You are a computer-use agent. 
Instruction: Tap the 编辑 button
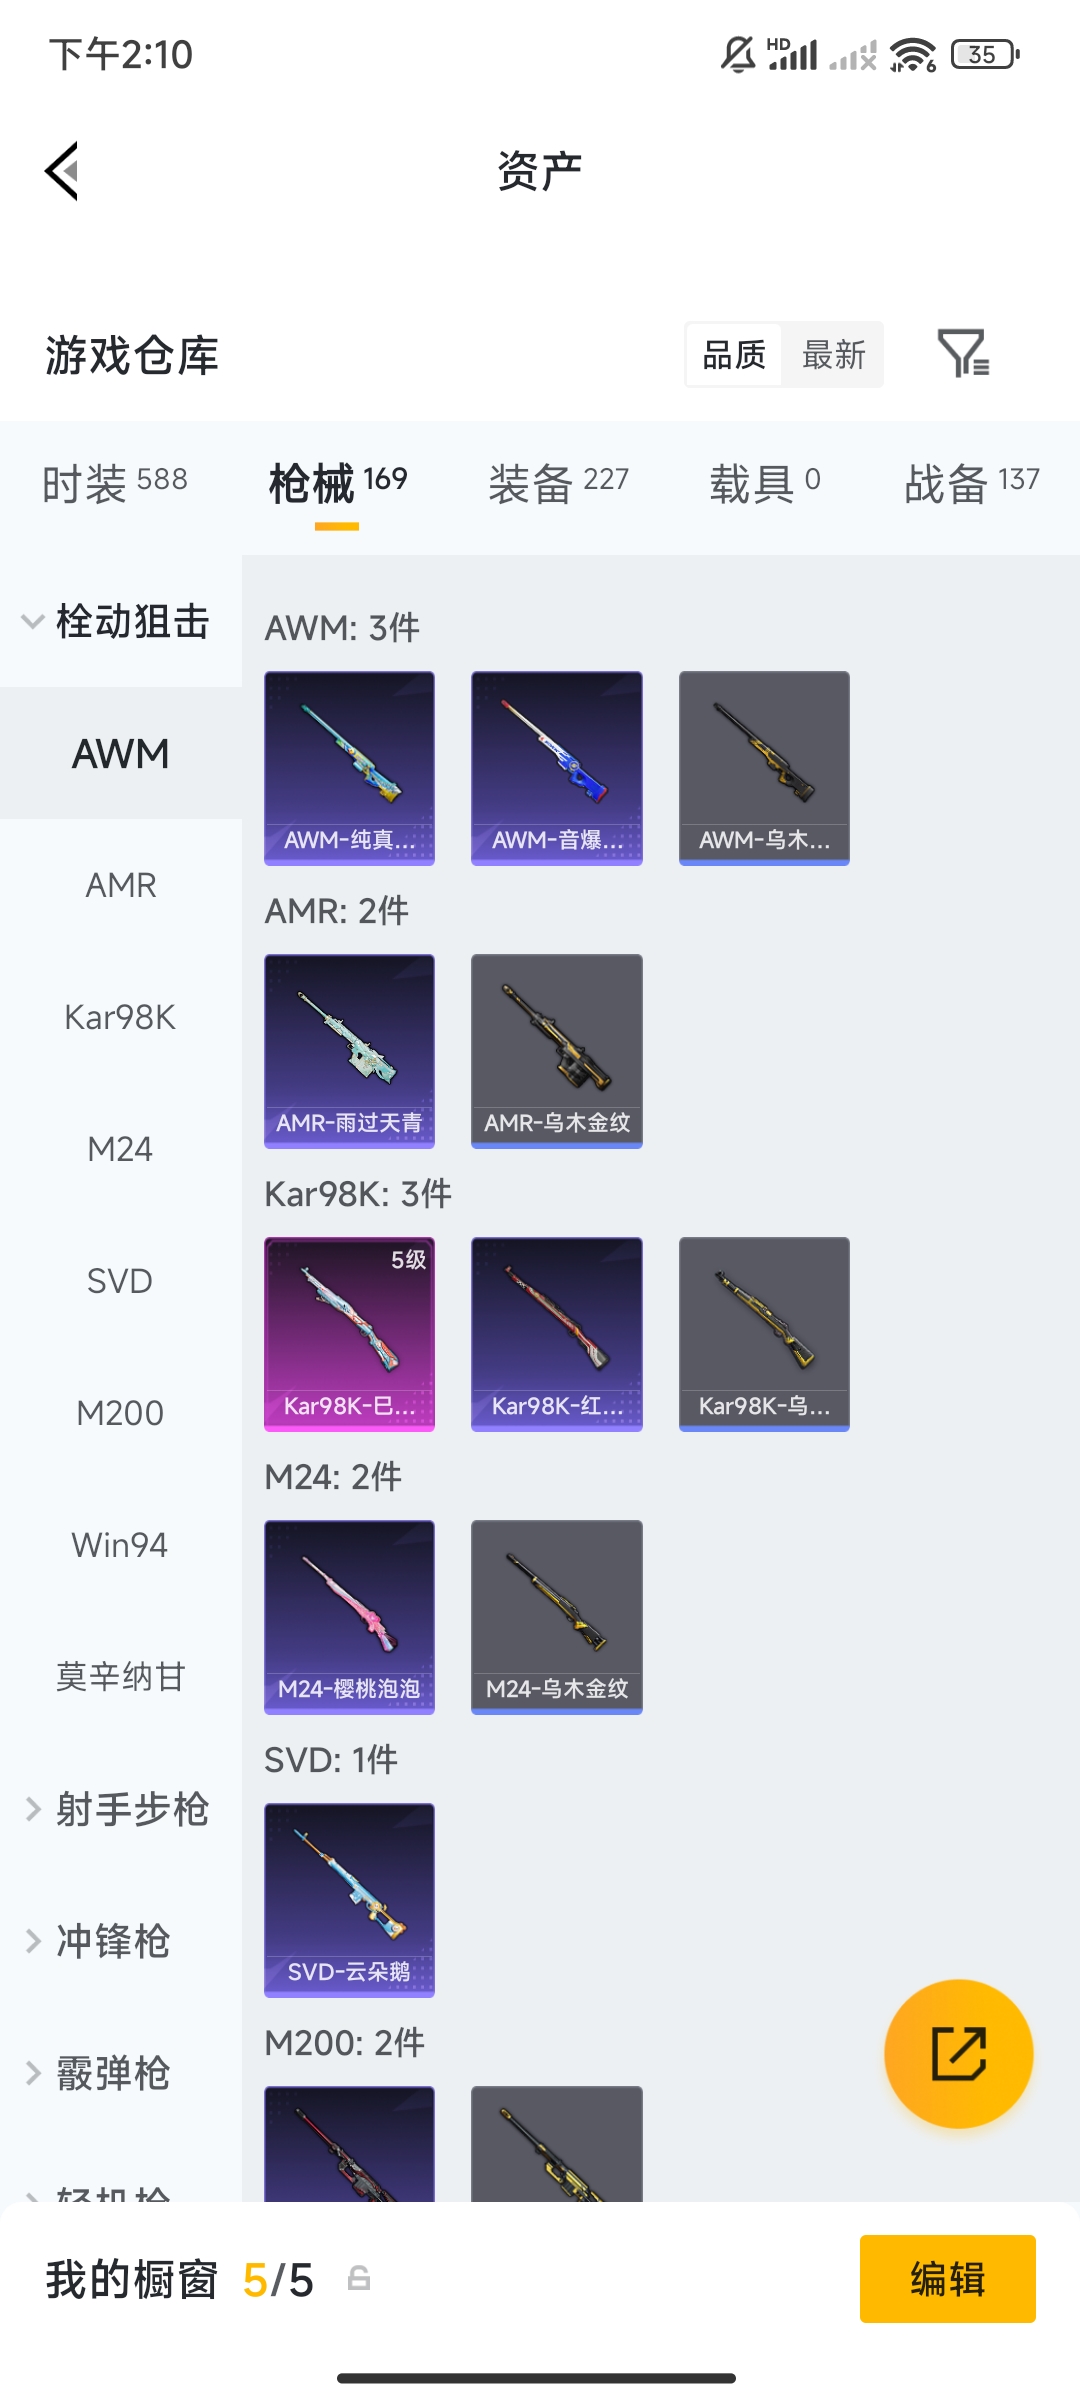click(x=947, y=2279)
